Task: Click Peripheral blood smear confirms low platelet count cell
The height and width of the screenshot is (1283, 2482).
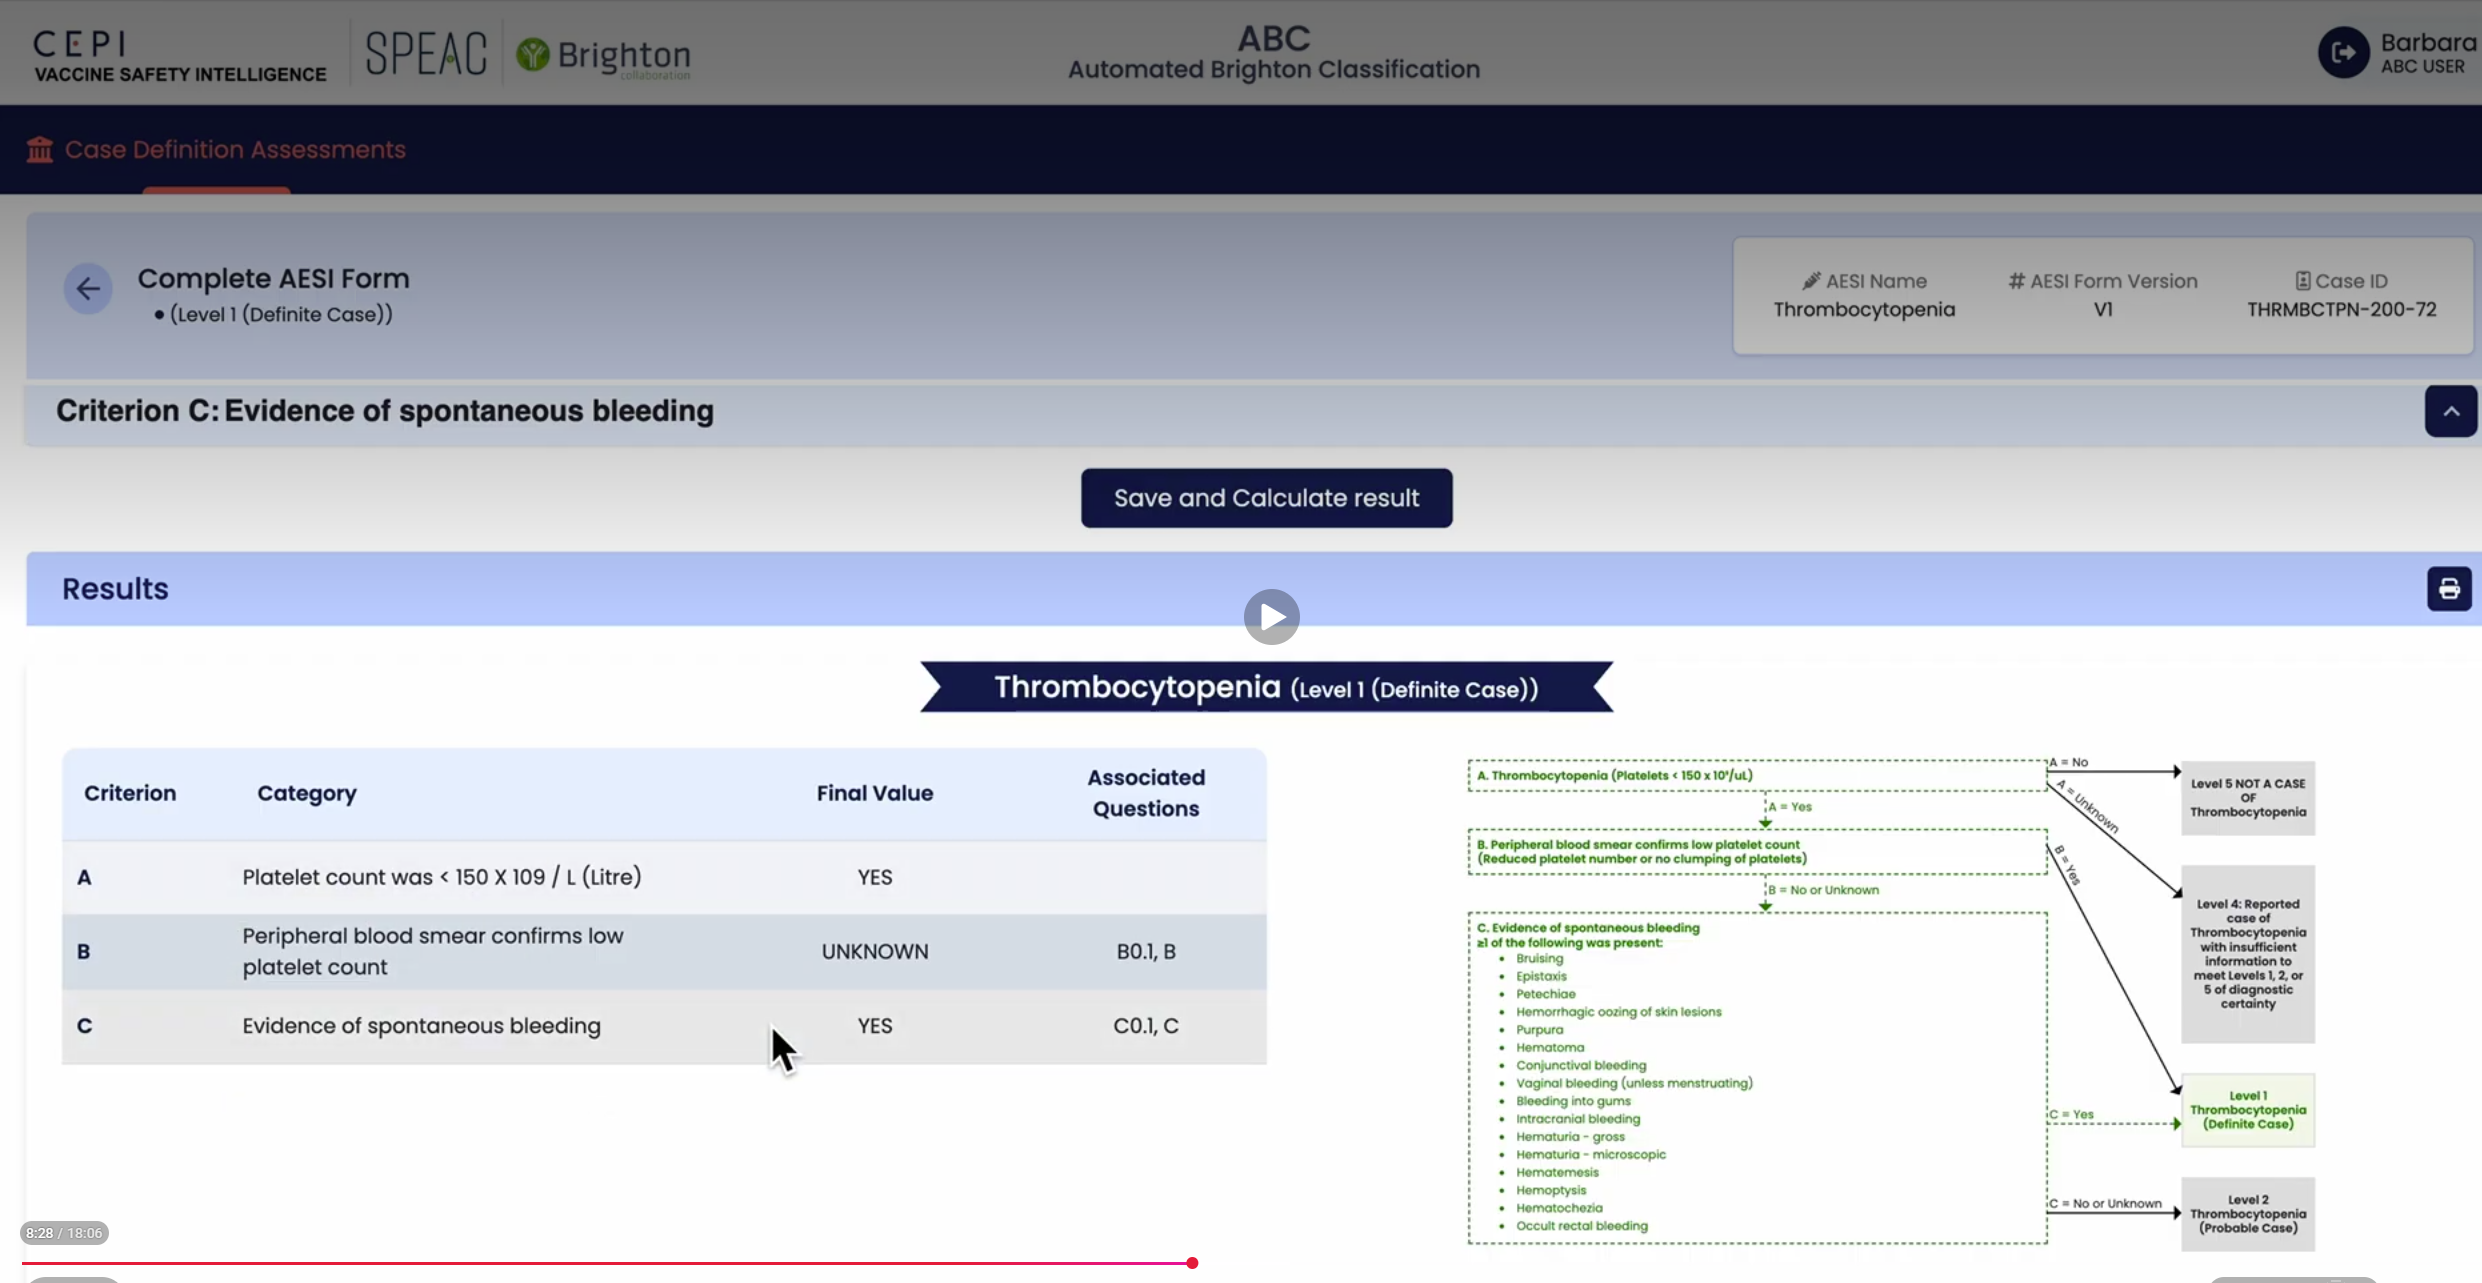Action: pos(433,951)
